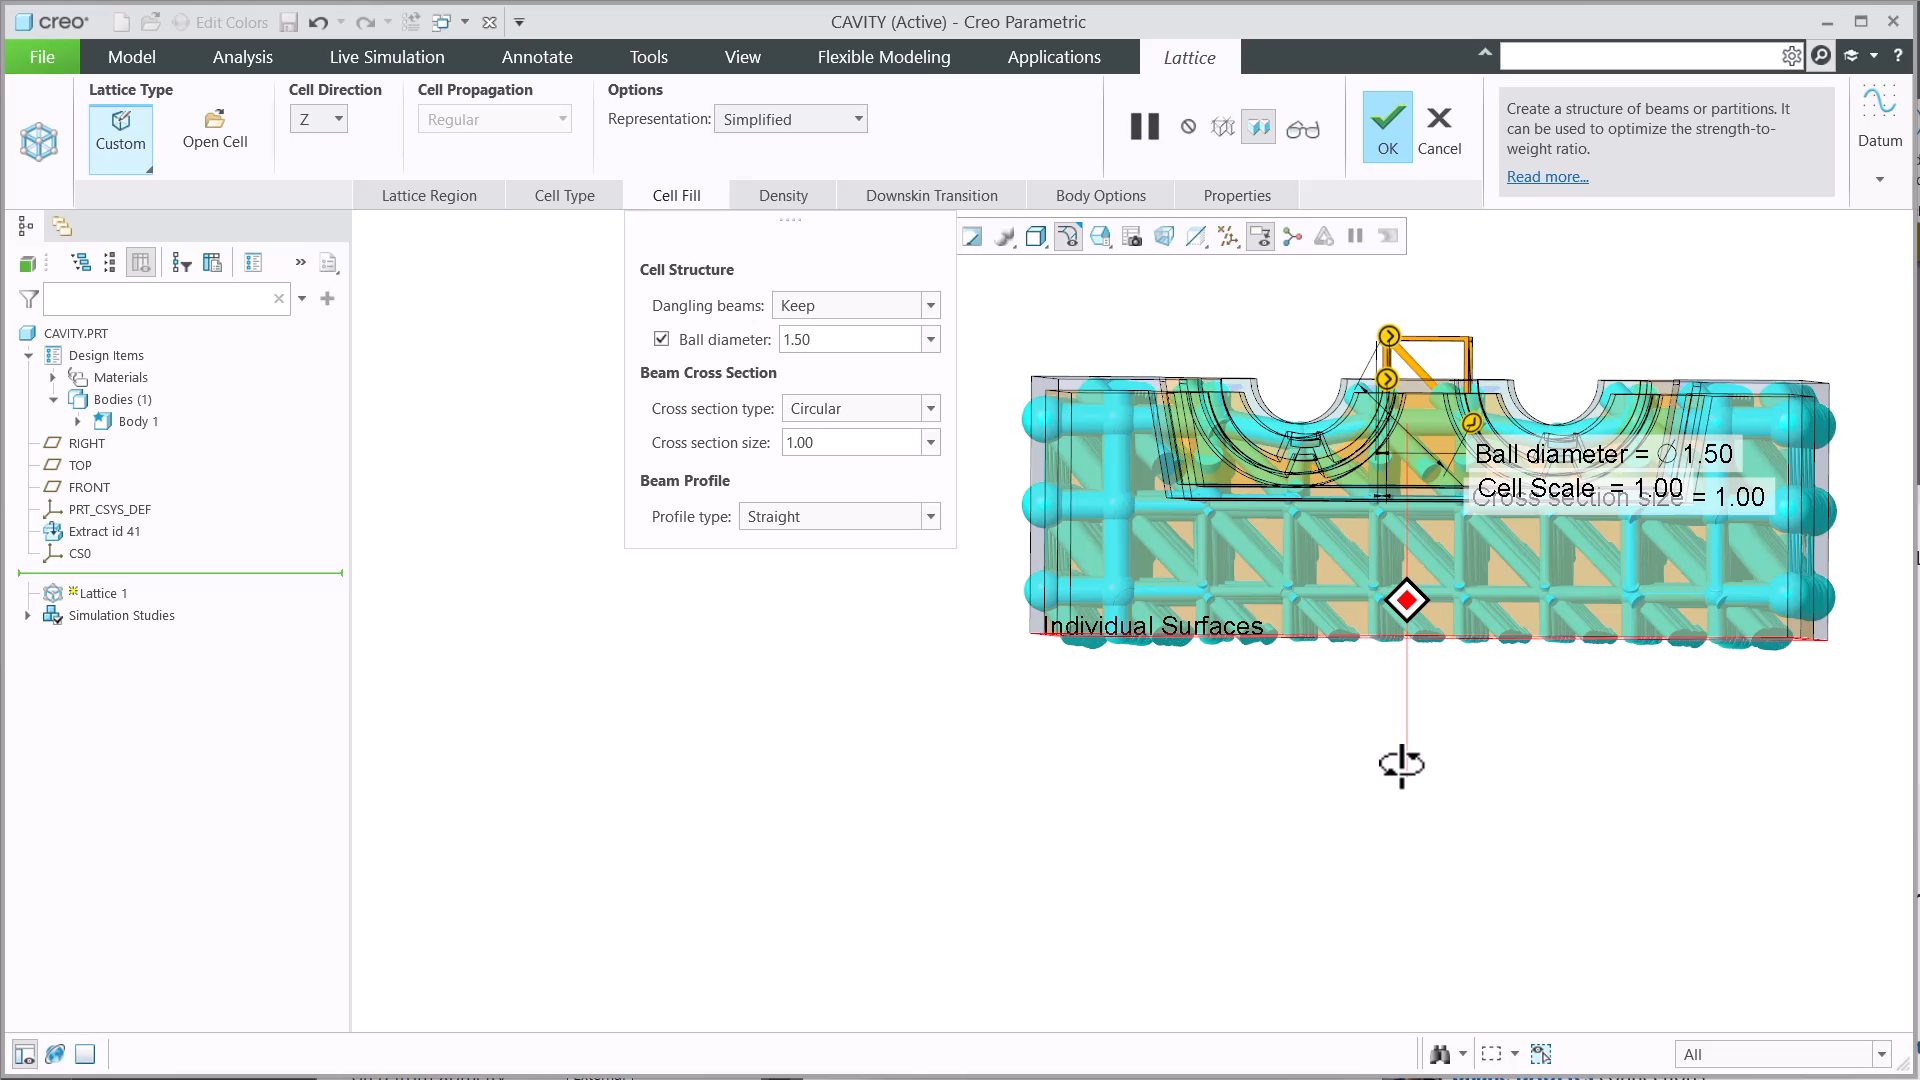This screenshot has width=1920, height=1080.
Task: Click the collapse-all tree icon
Action: [110, 262]
